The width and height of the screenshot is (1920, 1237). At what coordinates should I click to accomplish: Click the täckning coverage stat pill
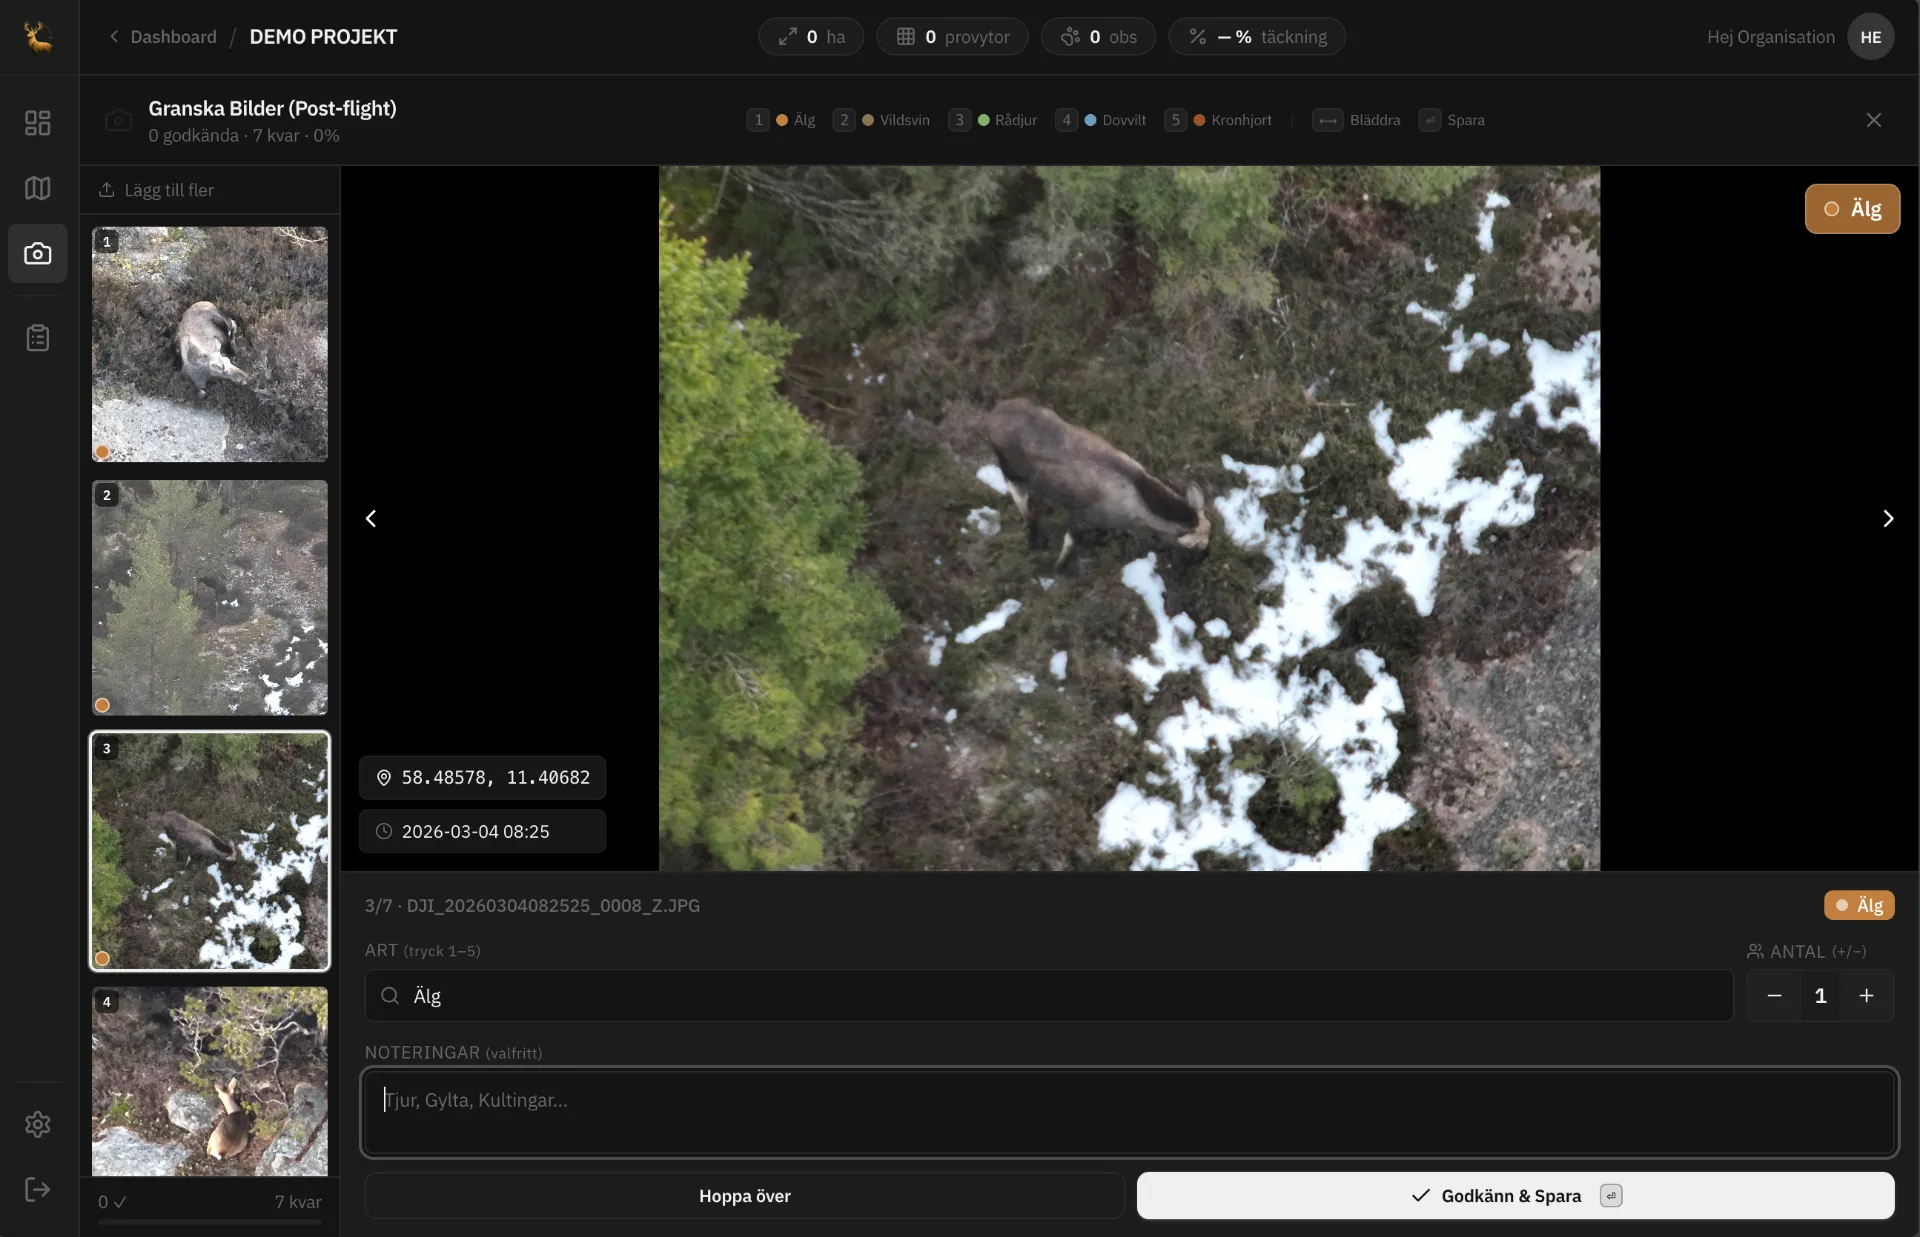[1257, 37]
